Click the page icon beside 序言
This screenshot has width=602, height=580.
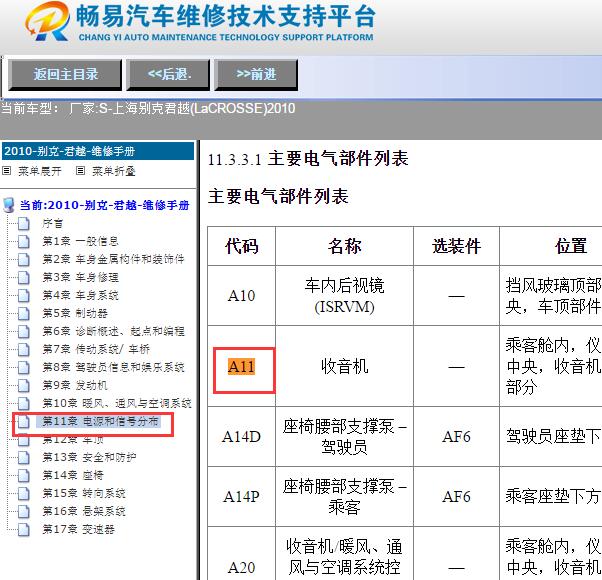click(24, 223)
